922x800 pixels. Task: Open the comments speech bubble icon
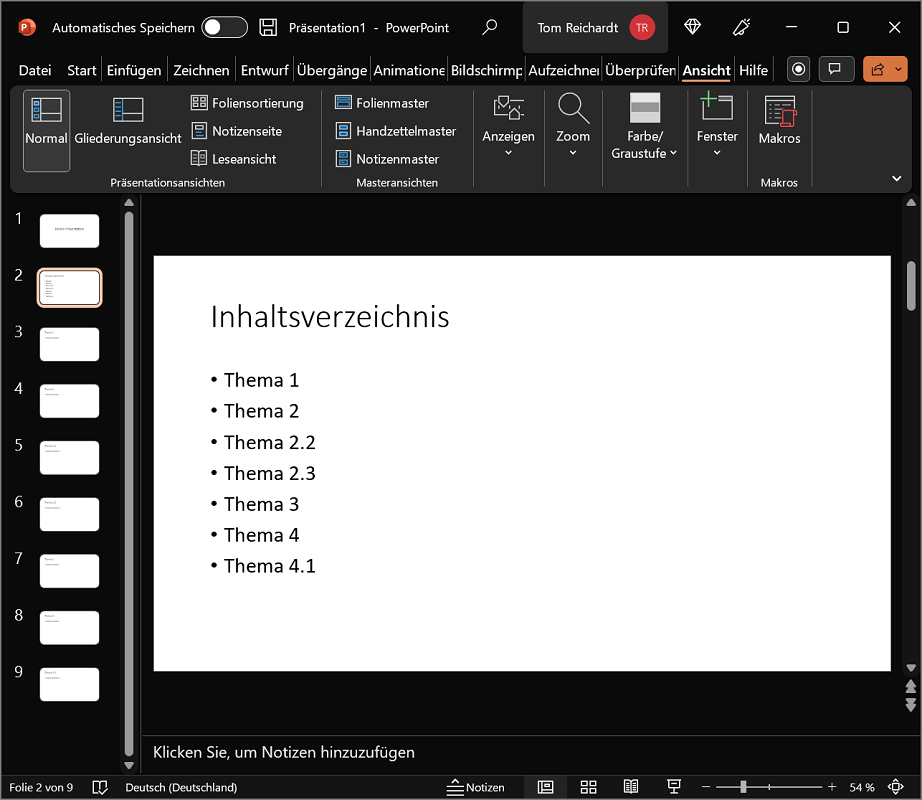pos(836,69)
